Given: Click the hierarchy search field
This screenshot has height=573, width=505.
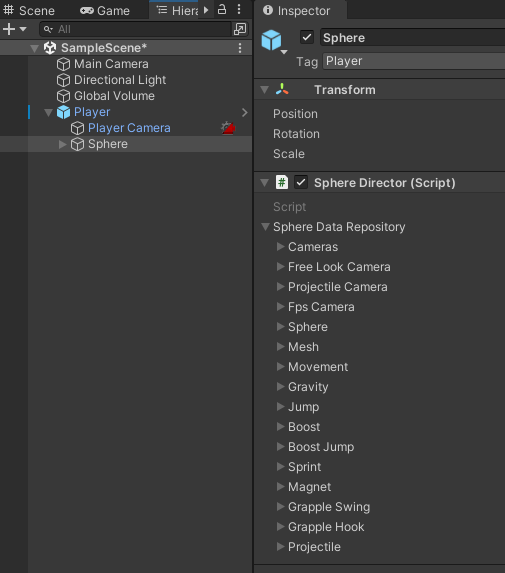Looking at the screenshot, I should 135,29.
